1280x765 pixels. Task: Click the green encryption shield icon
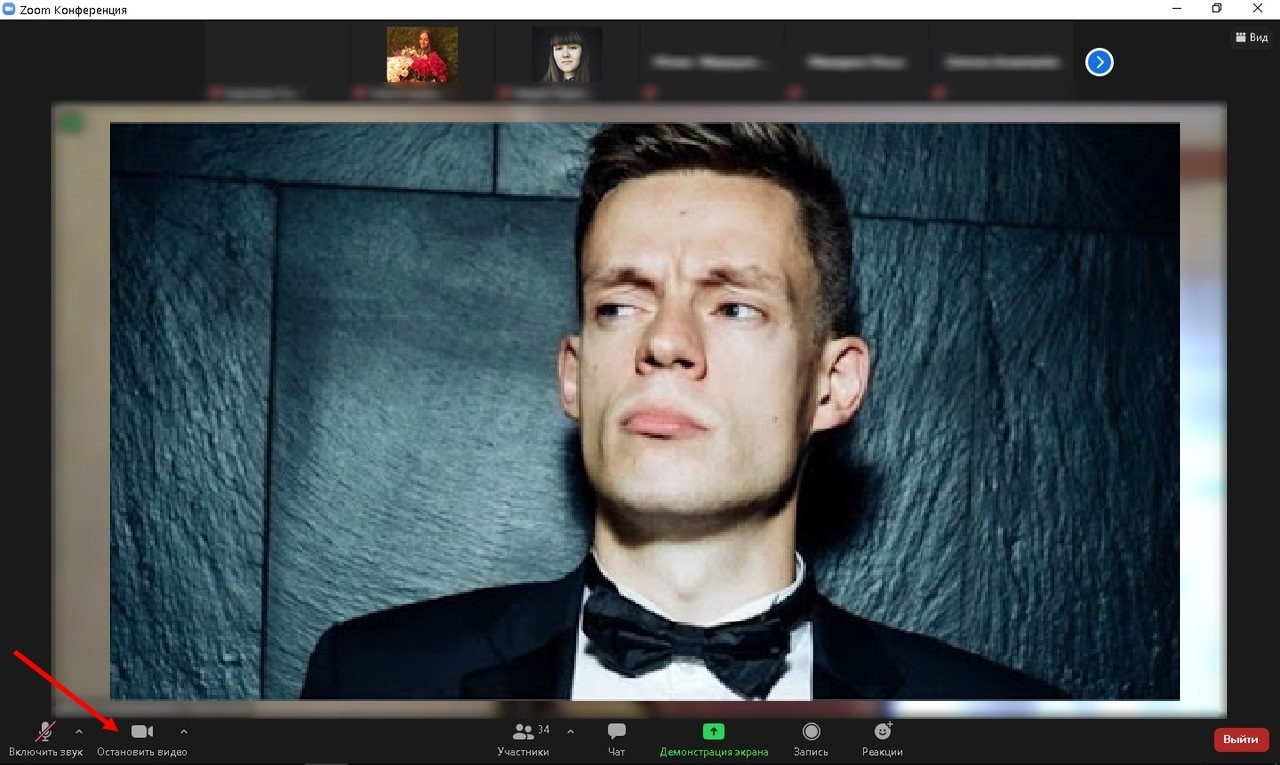71,124
